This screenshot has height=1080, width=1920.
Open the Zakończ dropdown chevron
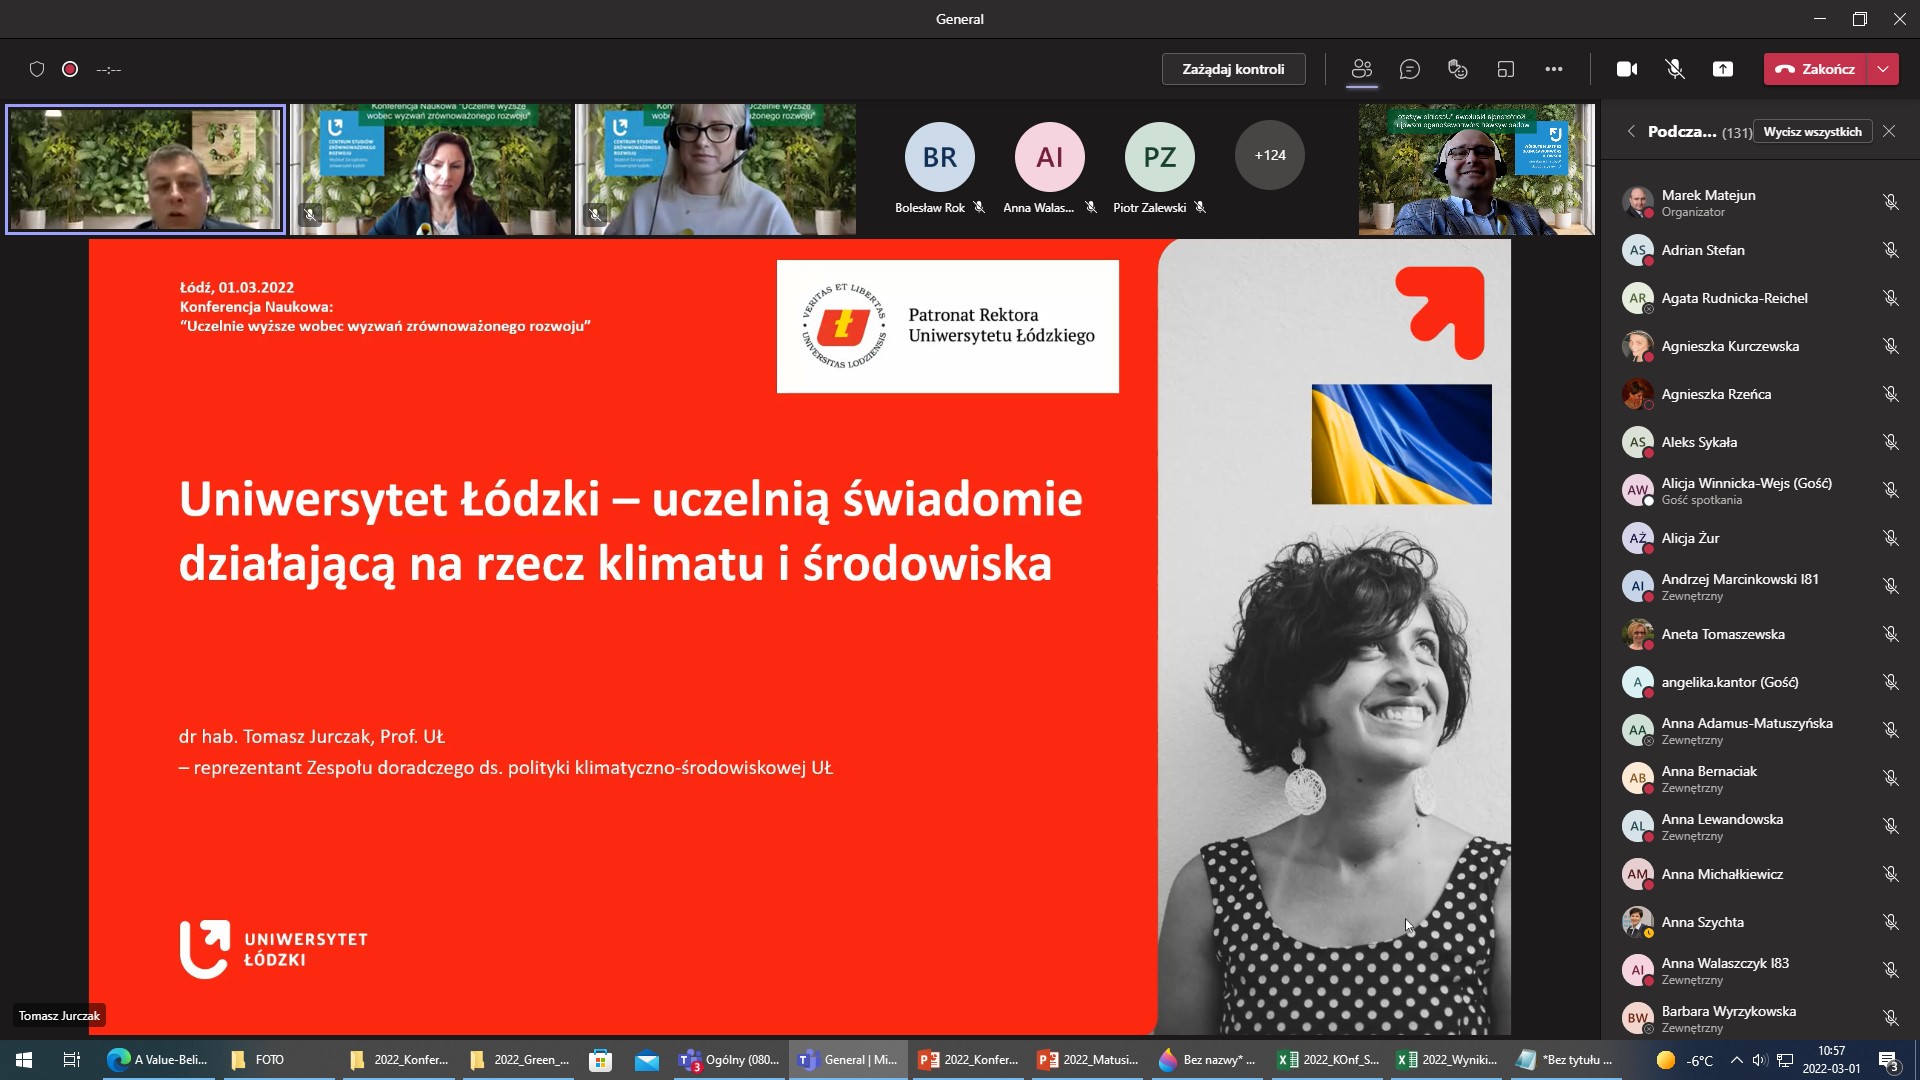coord(1885,69)
